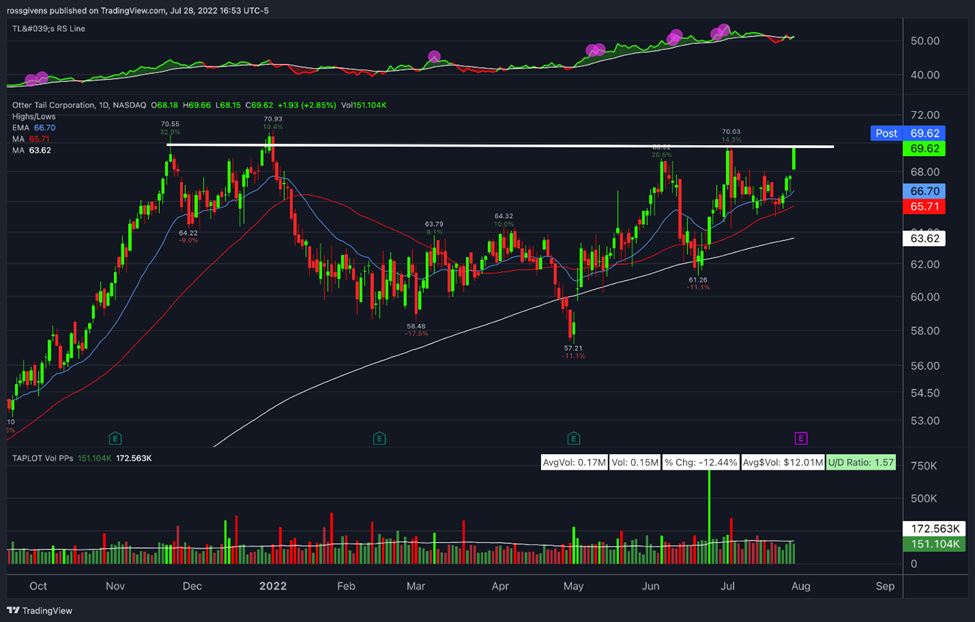The width and height of the screenshot is (975, 622).
Task: Click the 70.55 high label
Action: [170, 124]
